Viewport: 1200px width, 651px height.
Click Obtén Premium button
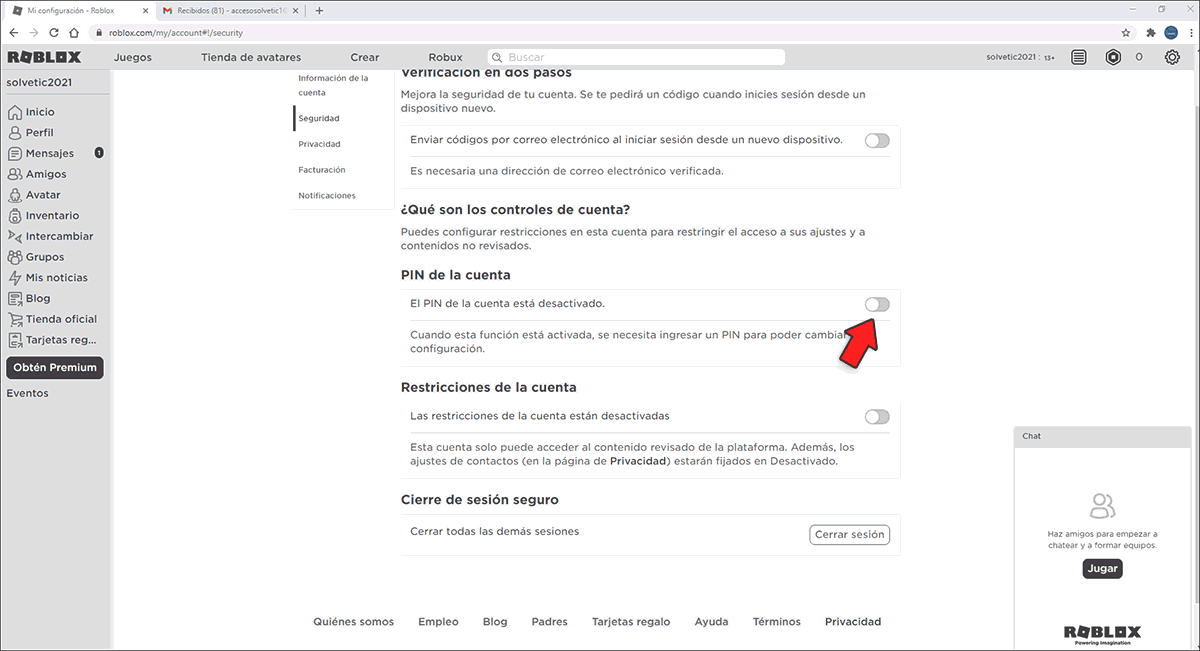(x=55, y=367)
